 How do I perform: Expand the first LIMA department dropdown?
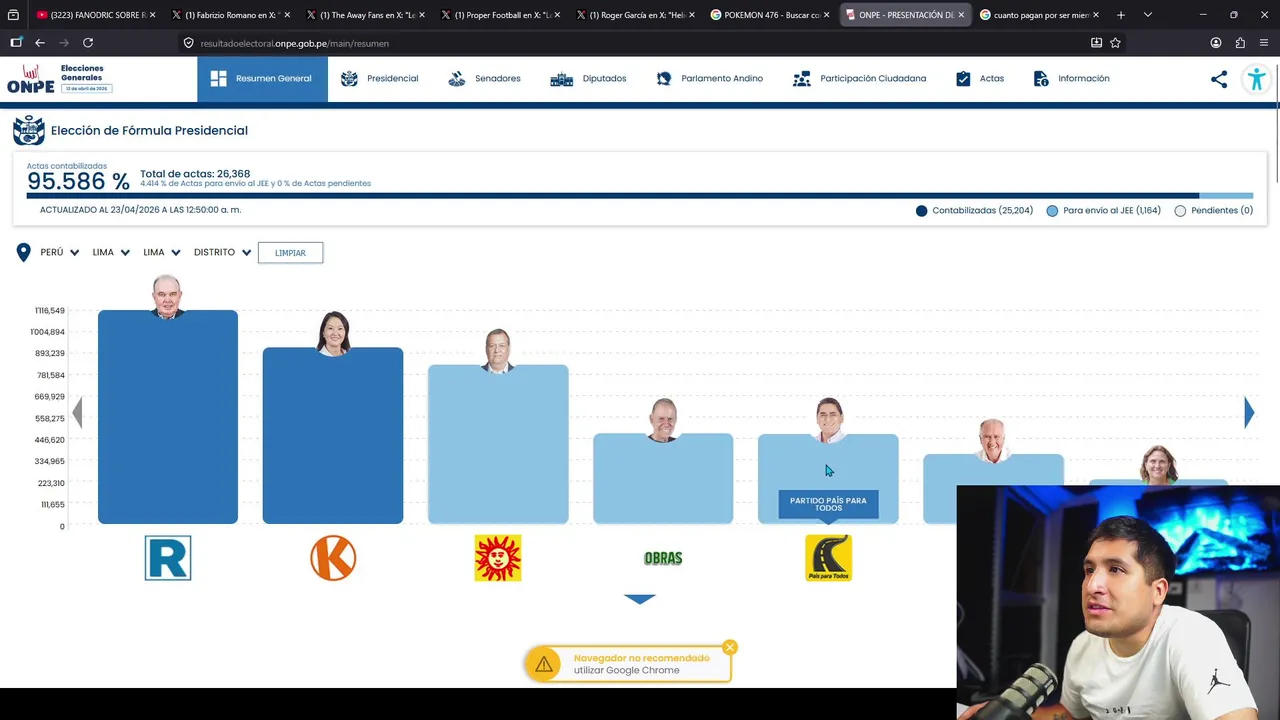coord(111,252)
